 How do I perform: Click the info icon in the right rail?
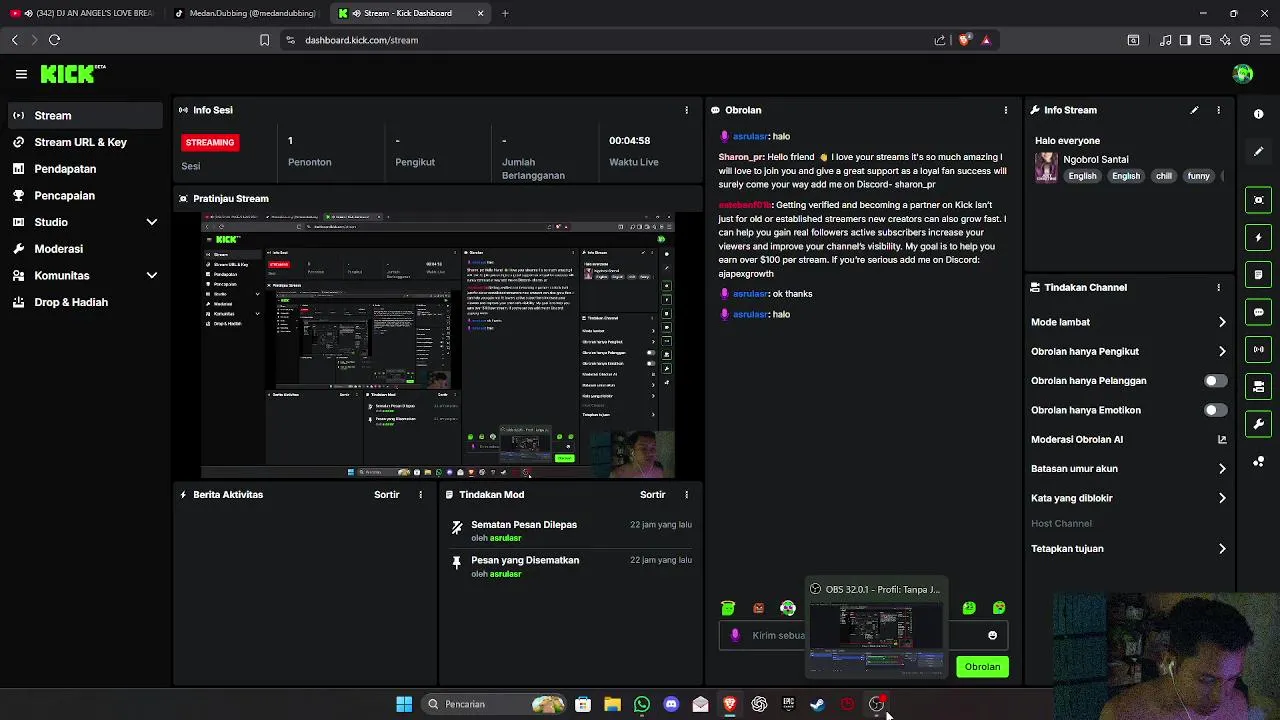pos(1259,114)
